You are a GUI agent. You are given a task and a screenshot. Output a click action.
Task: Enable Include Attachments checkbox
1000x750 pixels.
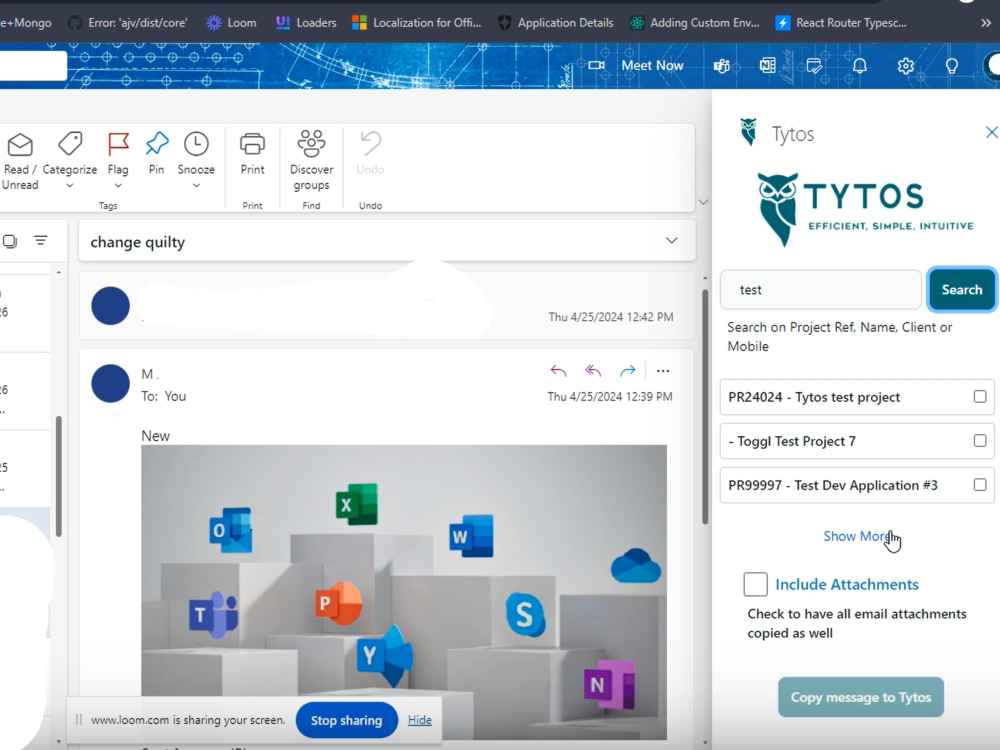tap(755, 584)
